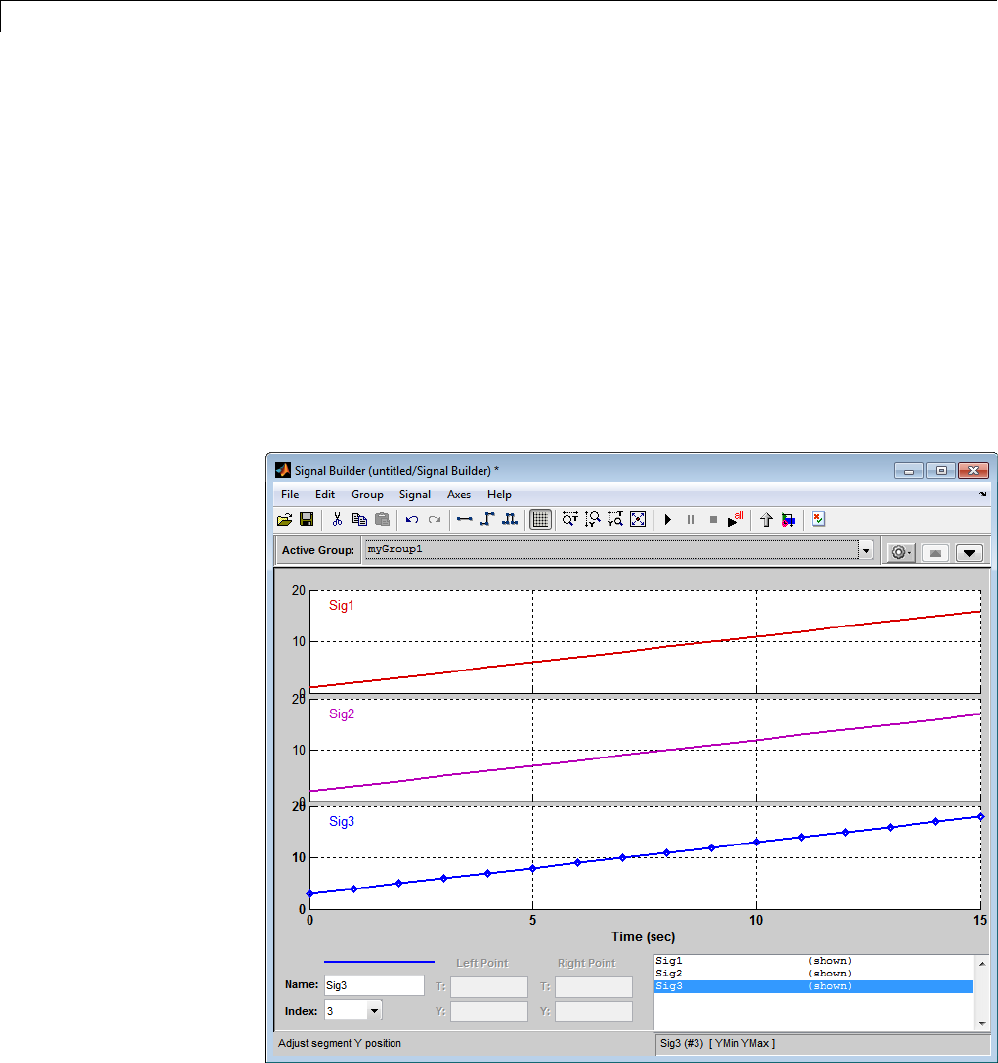Click the Left Point Y field
Image resolution: width=998 pixels, height=1063 pixels.
click(489, 1011)
